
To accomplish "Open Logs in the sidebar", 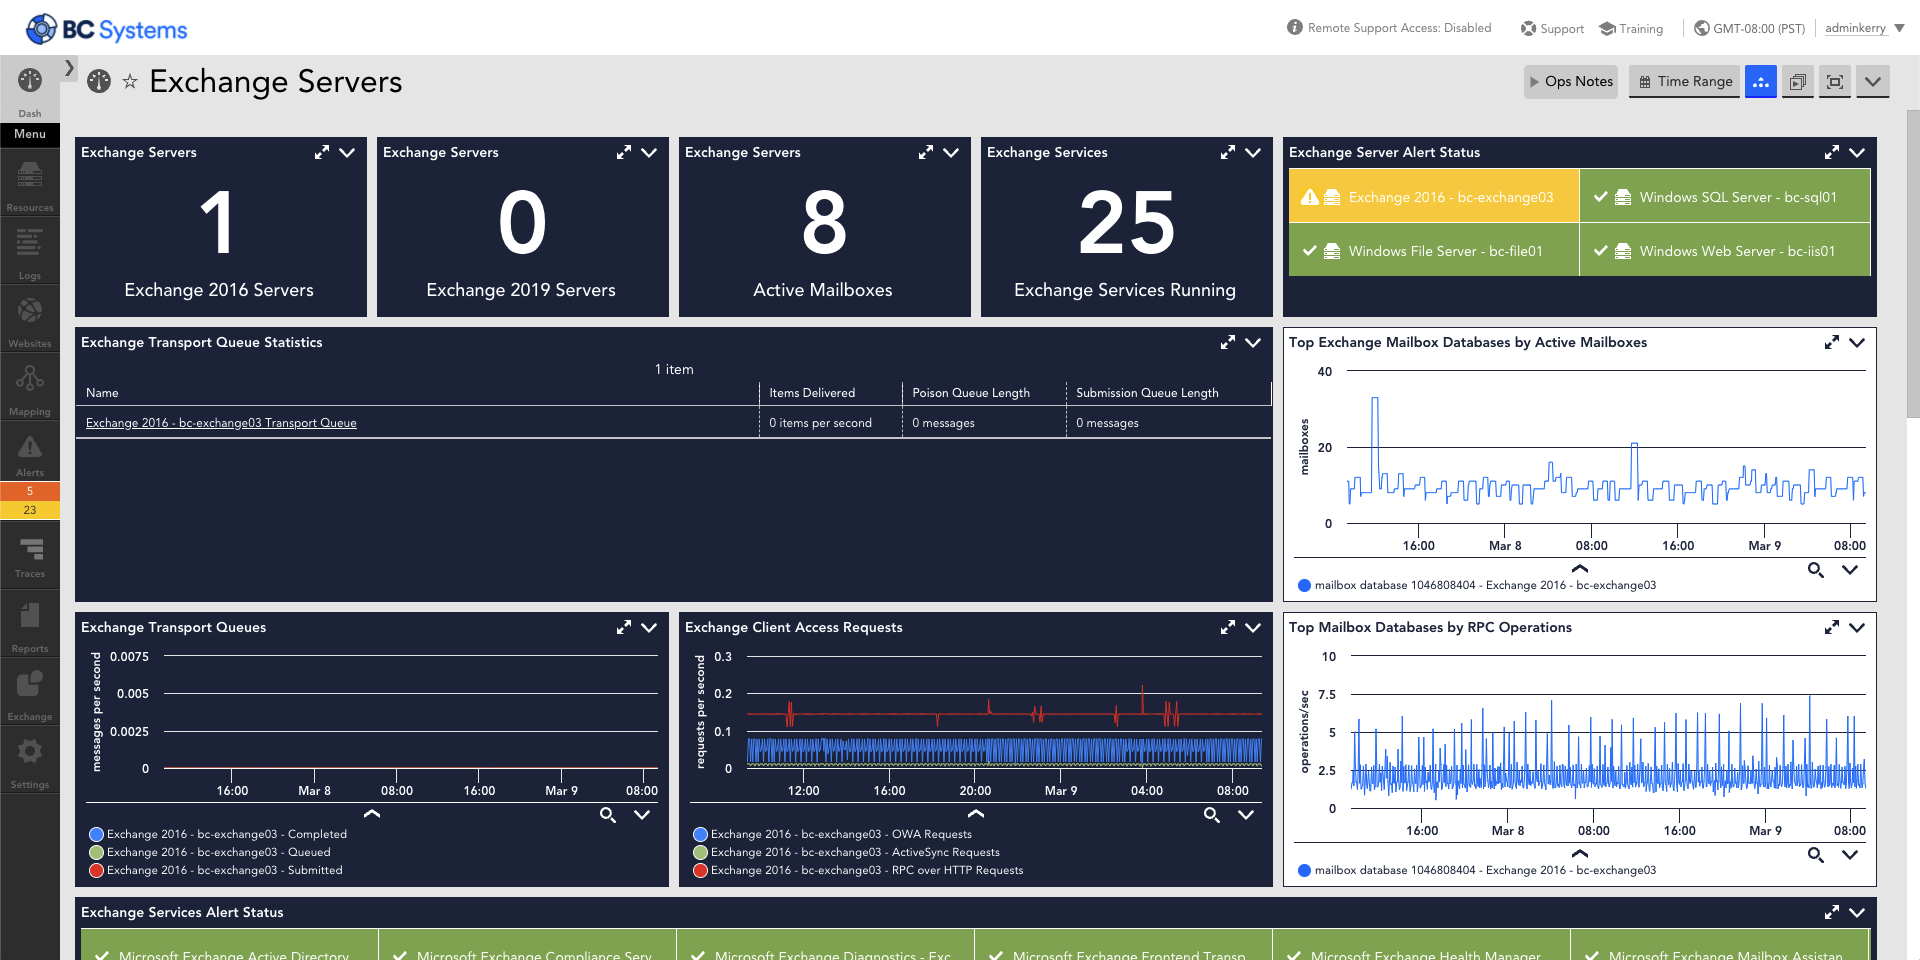I will coord(30,252).
